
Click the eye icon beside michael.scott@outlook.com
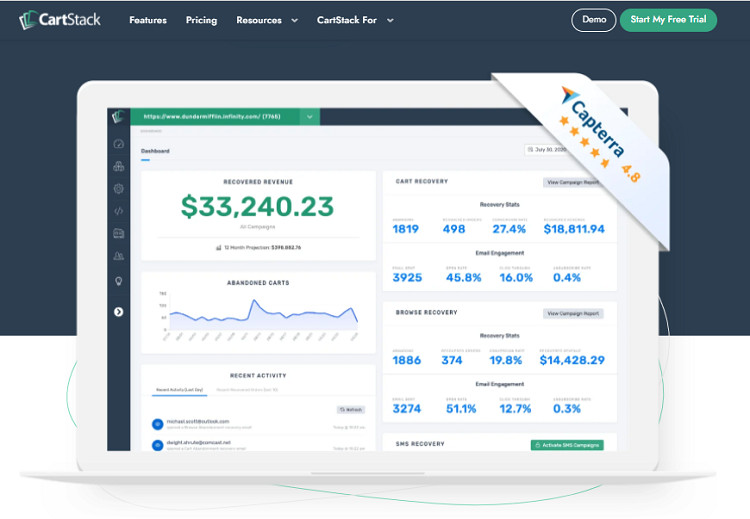(157, 424)
